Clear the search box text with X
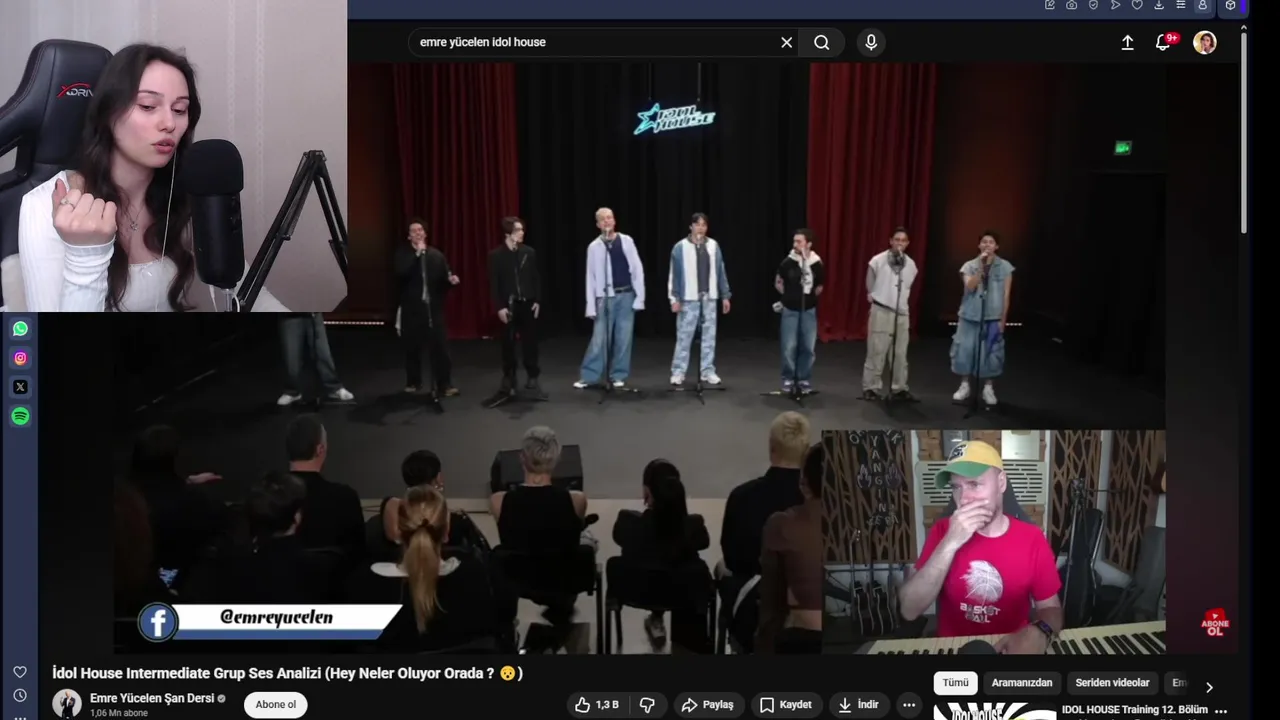 [786, 42]
